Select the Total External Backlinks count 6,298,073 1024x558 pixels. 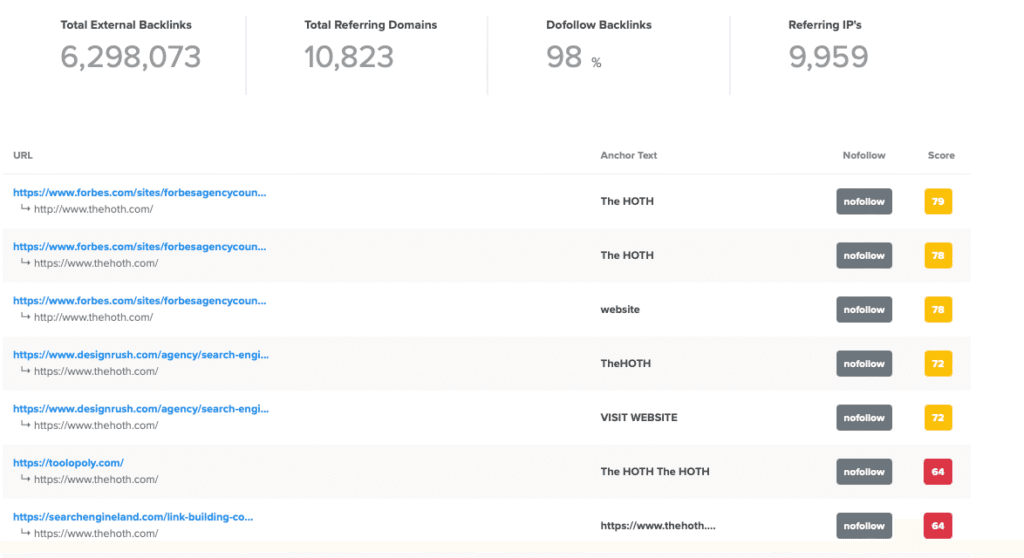(x=130, y=57)
